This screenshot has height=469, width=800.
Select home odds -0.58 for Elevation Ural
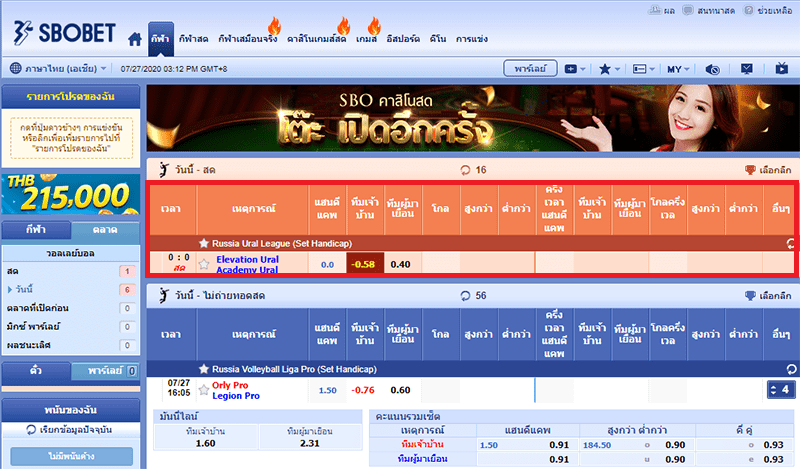pyautogui.click(x=365, y=264)
